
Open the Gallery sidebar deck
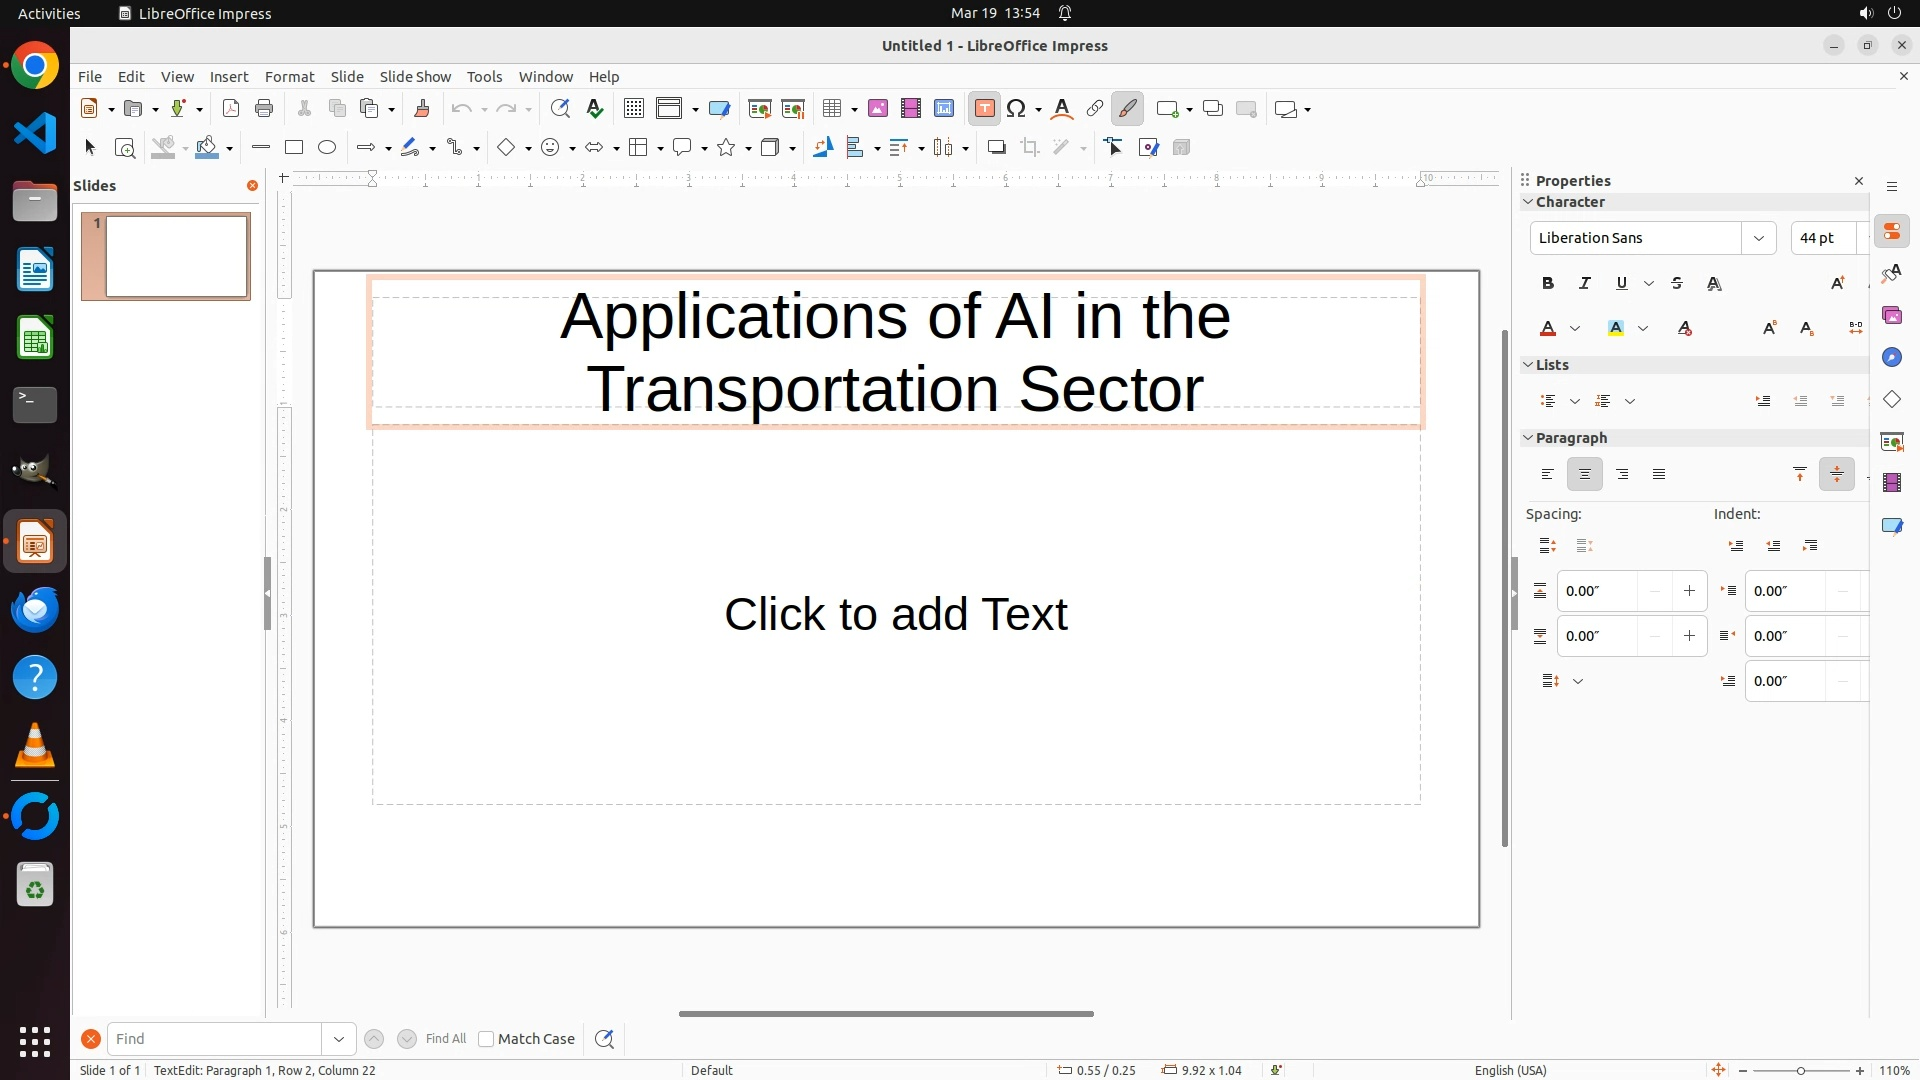pos(1892,316)
